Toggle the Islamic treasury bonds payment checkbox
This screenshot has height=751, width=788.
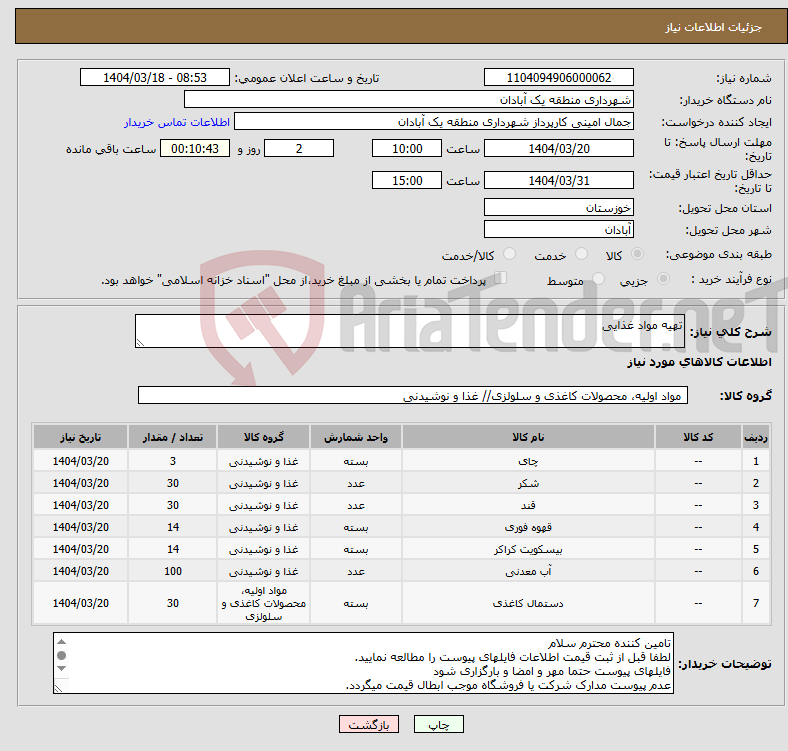[x=501, y=278]
